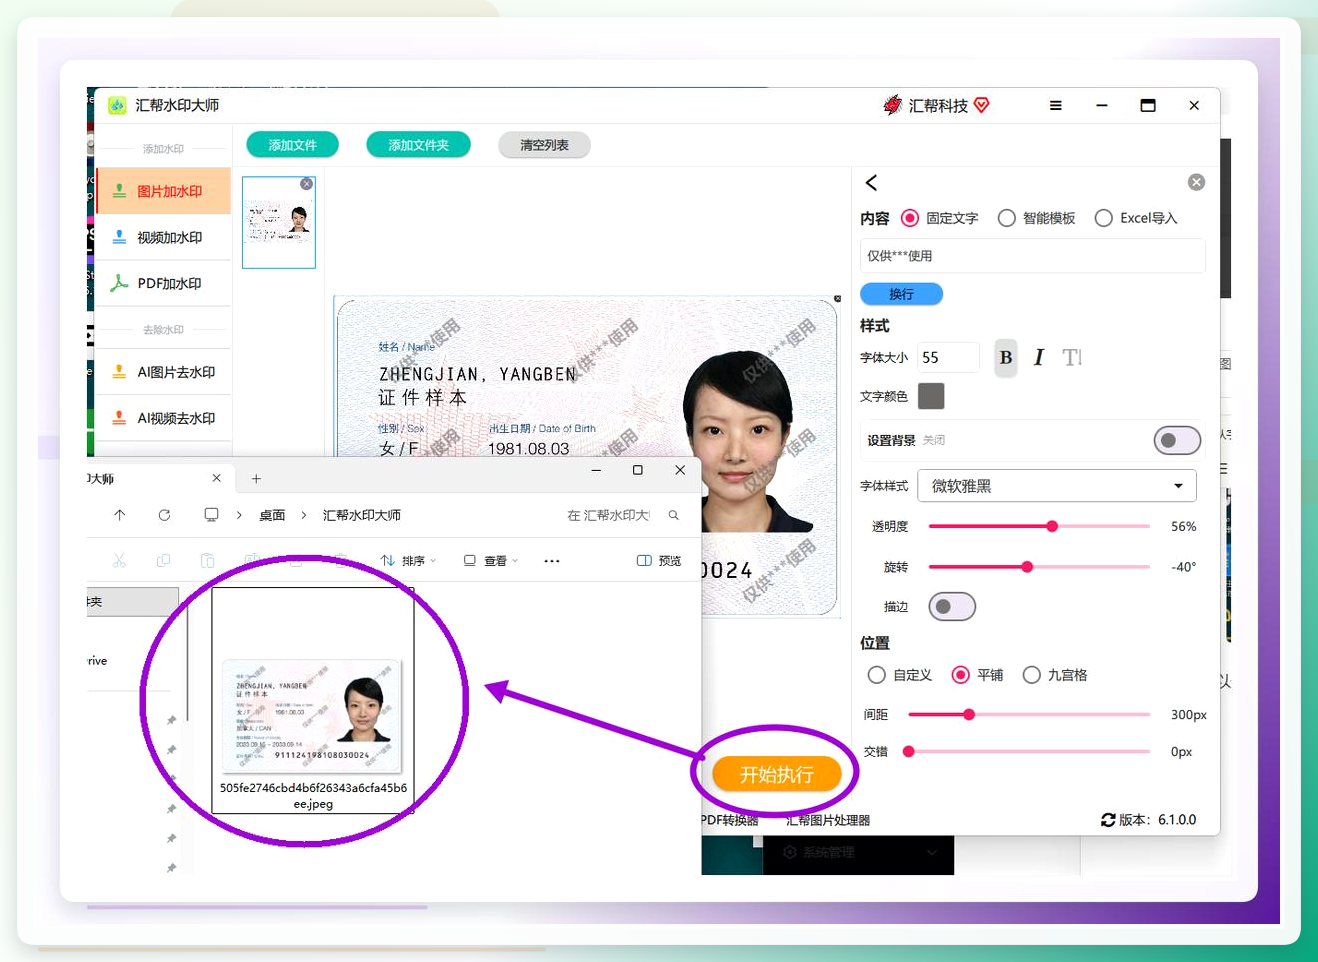Image resolution: width=1318 pixels, height=962 pixels.
Task: Go back using the left chevron arrow
Action: click(871, 182)
